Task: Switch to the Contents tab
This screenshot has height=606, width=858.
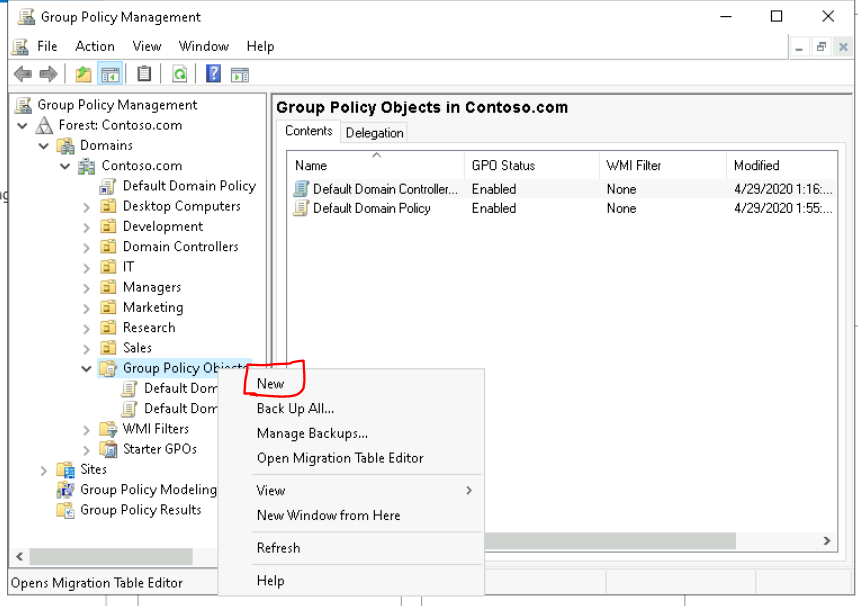Action: [309, 131]
